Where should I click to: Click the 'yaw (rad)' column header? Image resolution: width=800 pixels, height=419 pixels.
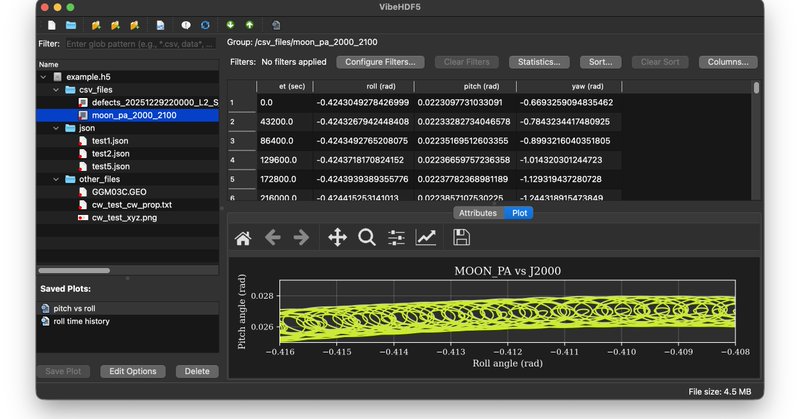click(569, 86)
